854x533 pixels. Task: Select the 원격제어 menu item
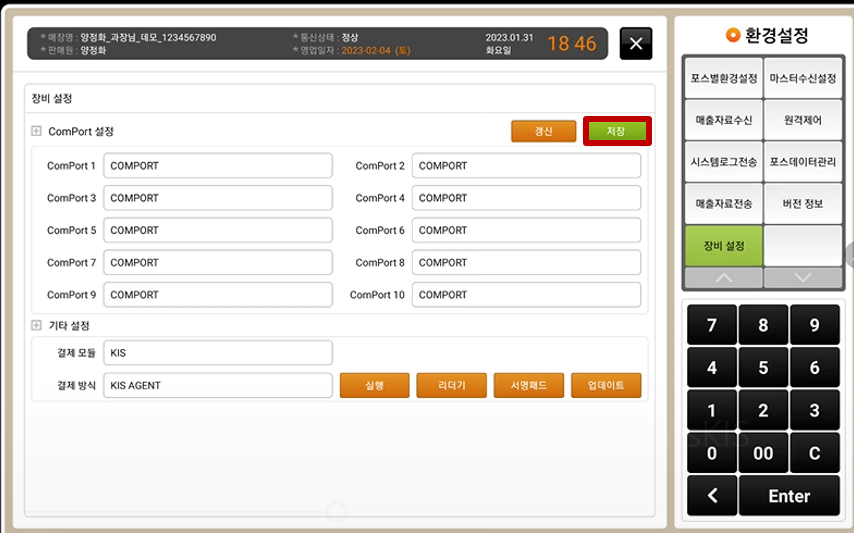[x=802, y=120]
